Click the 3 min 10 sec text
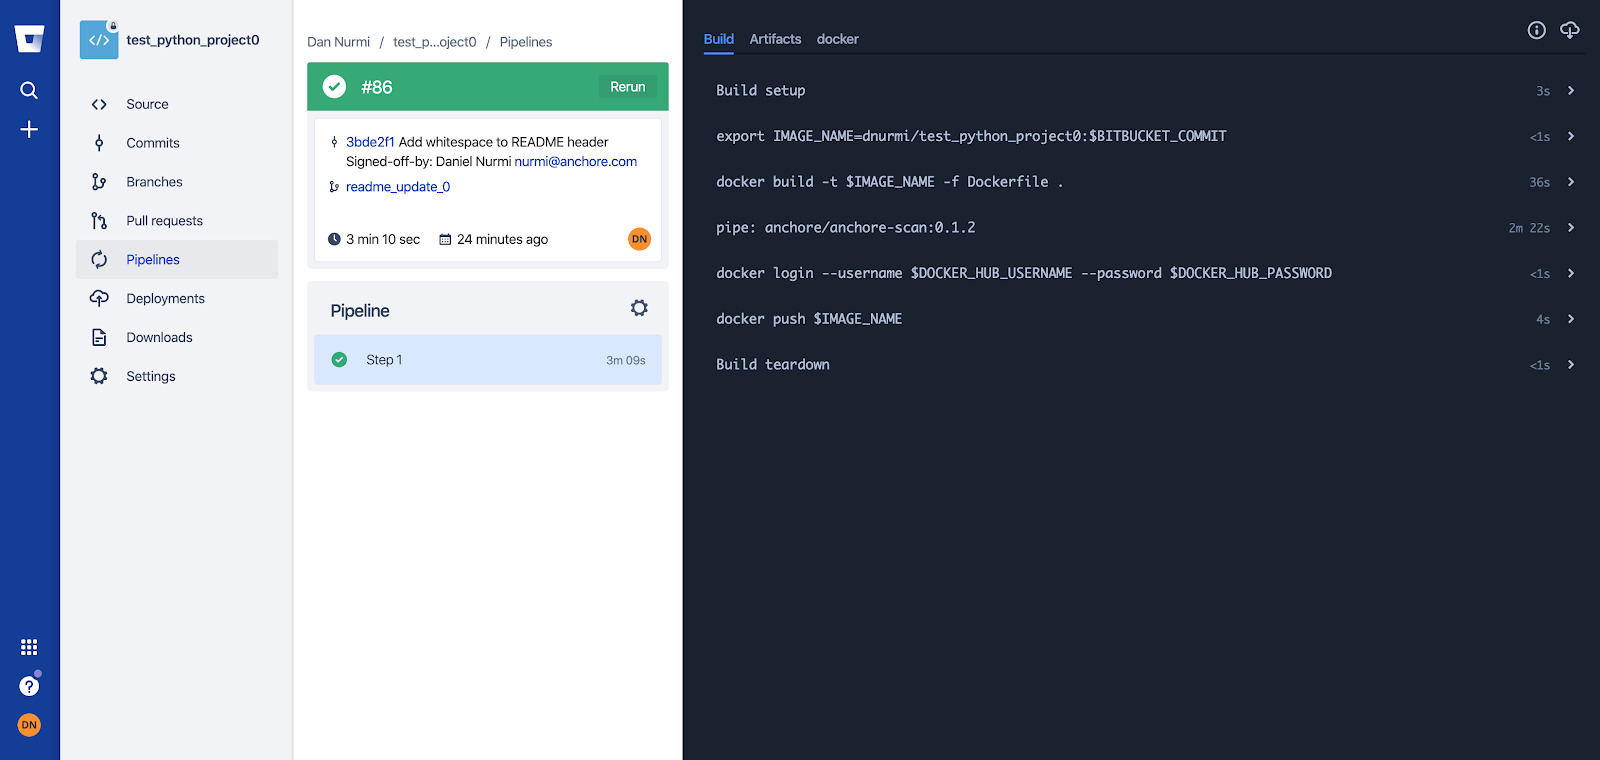 pos(383,239)
